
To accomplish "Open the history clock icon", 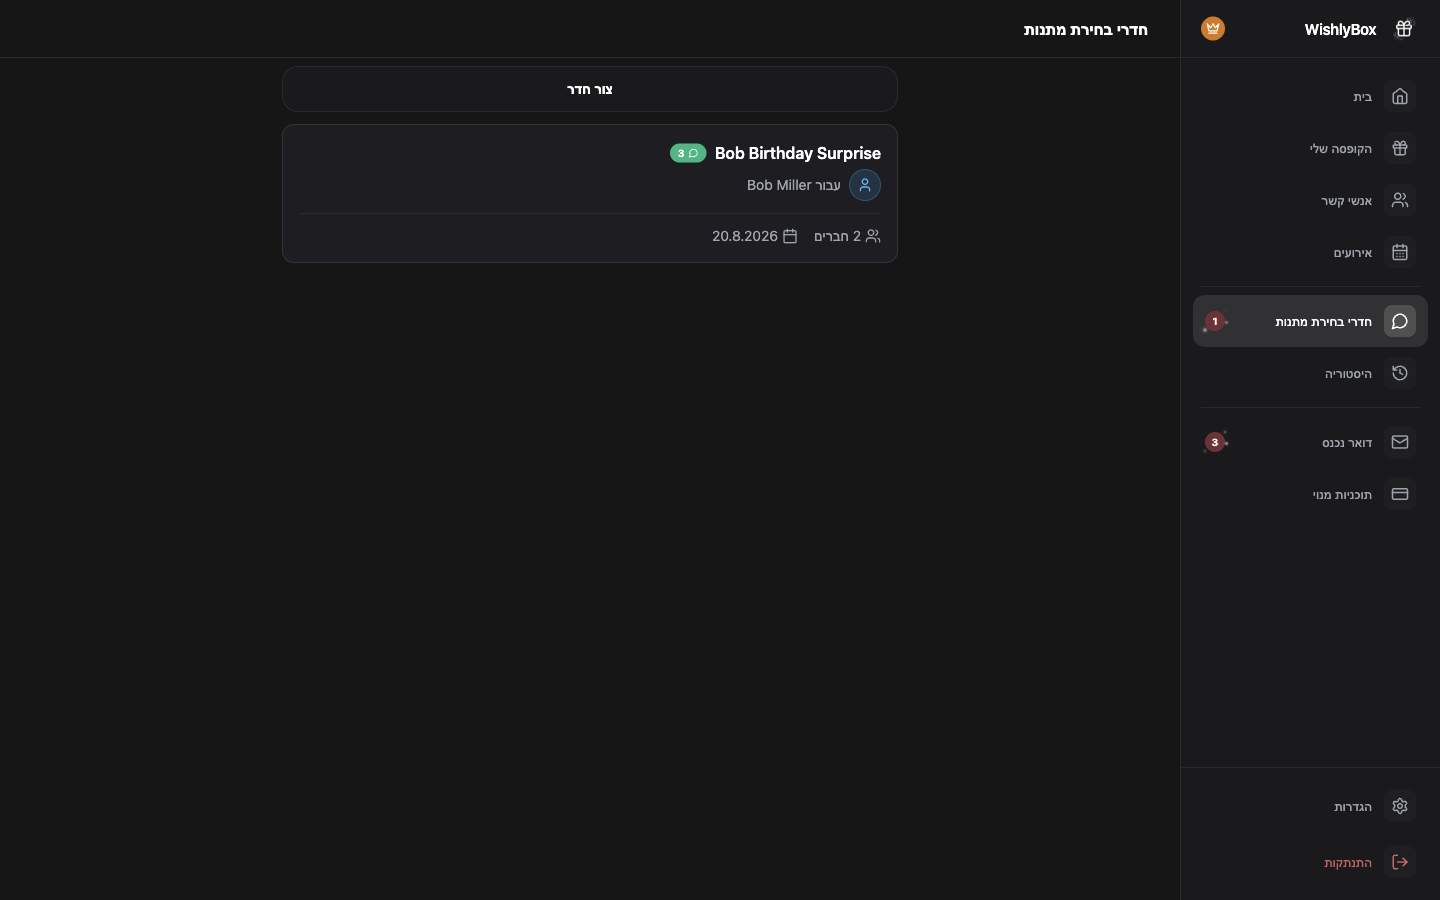I will tap(1400, 374).
